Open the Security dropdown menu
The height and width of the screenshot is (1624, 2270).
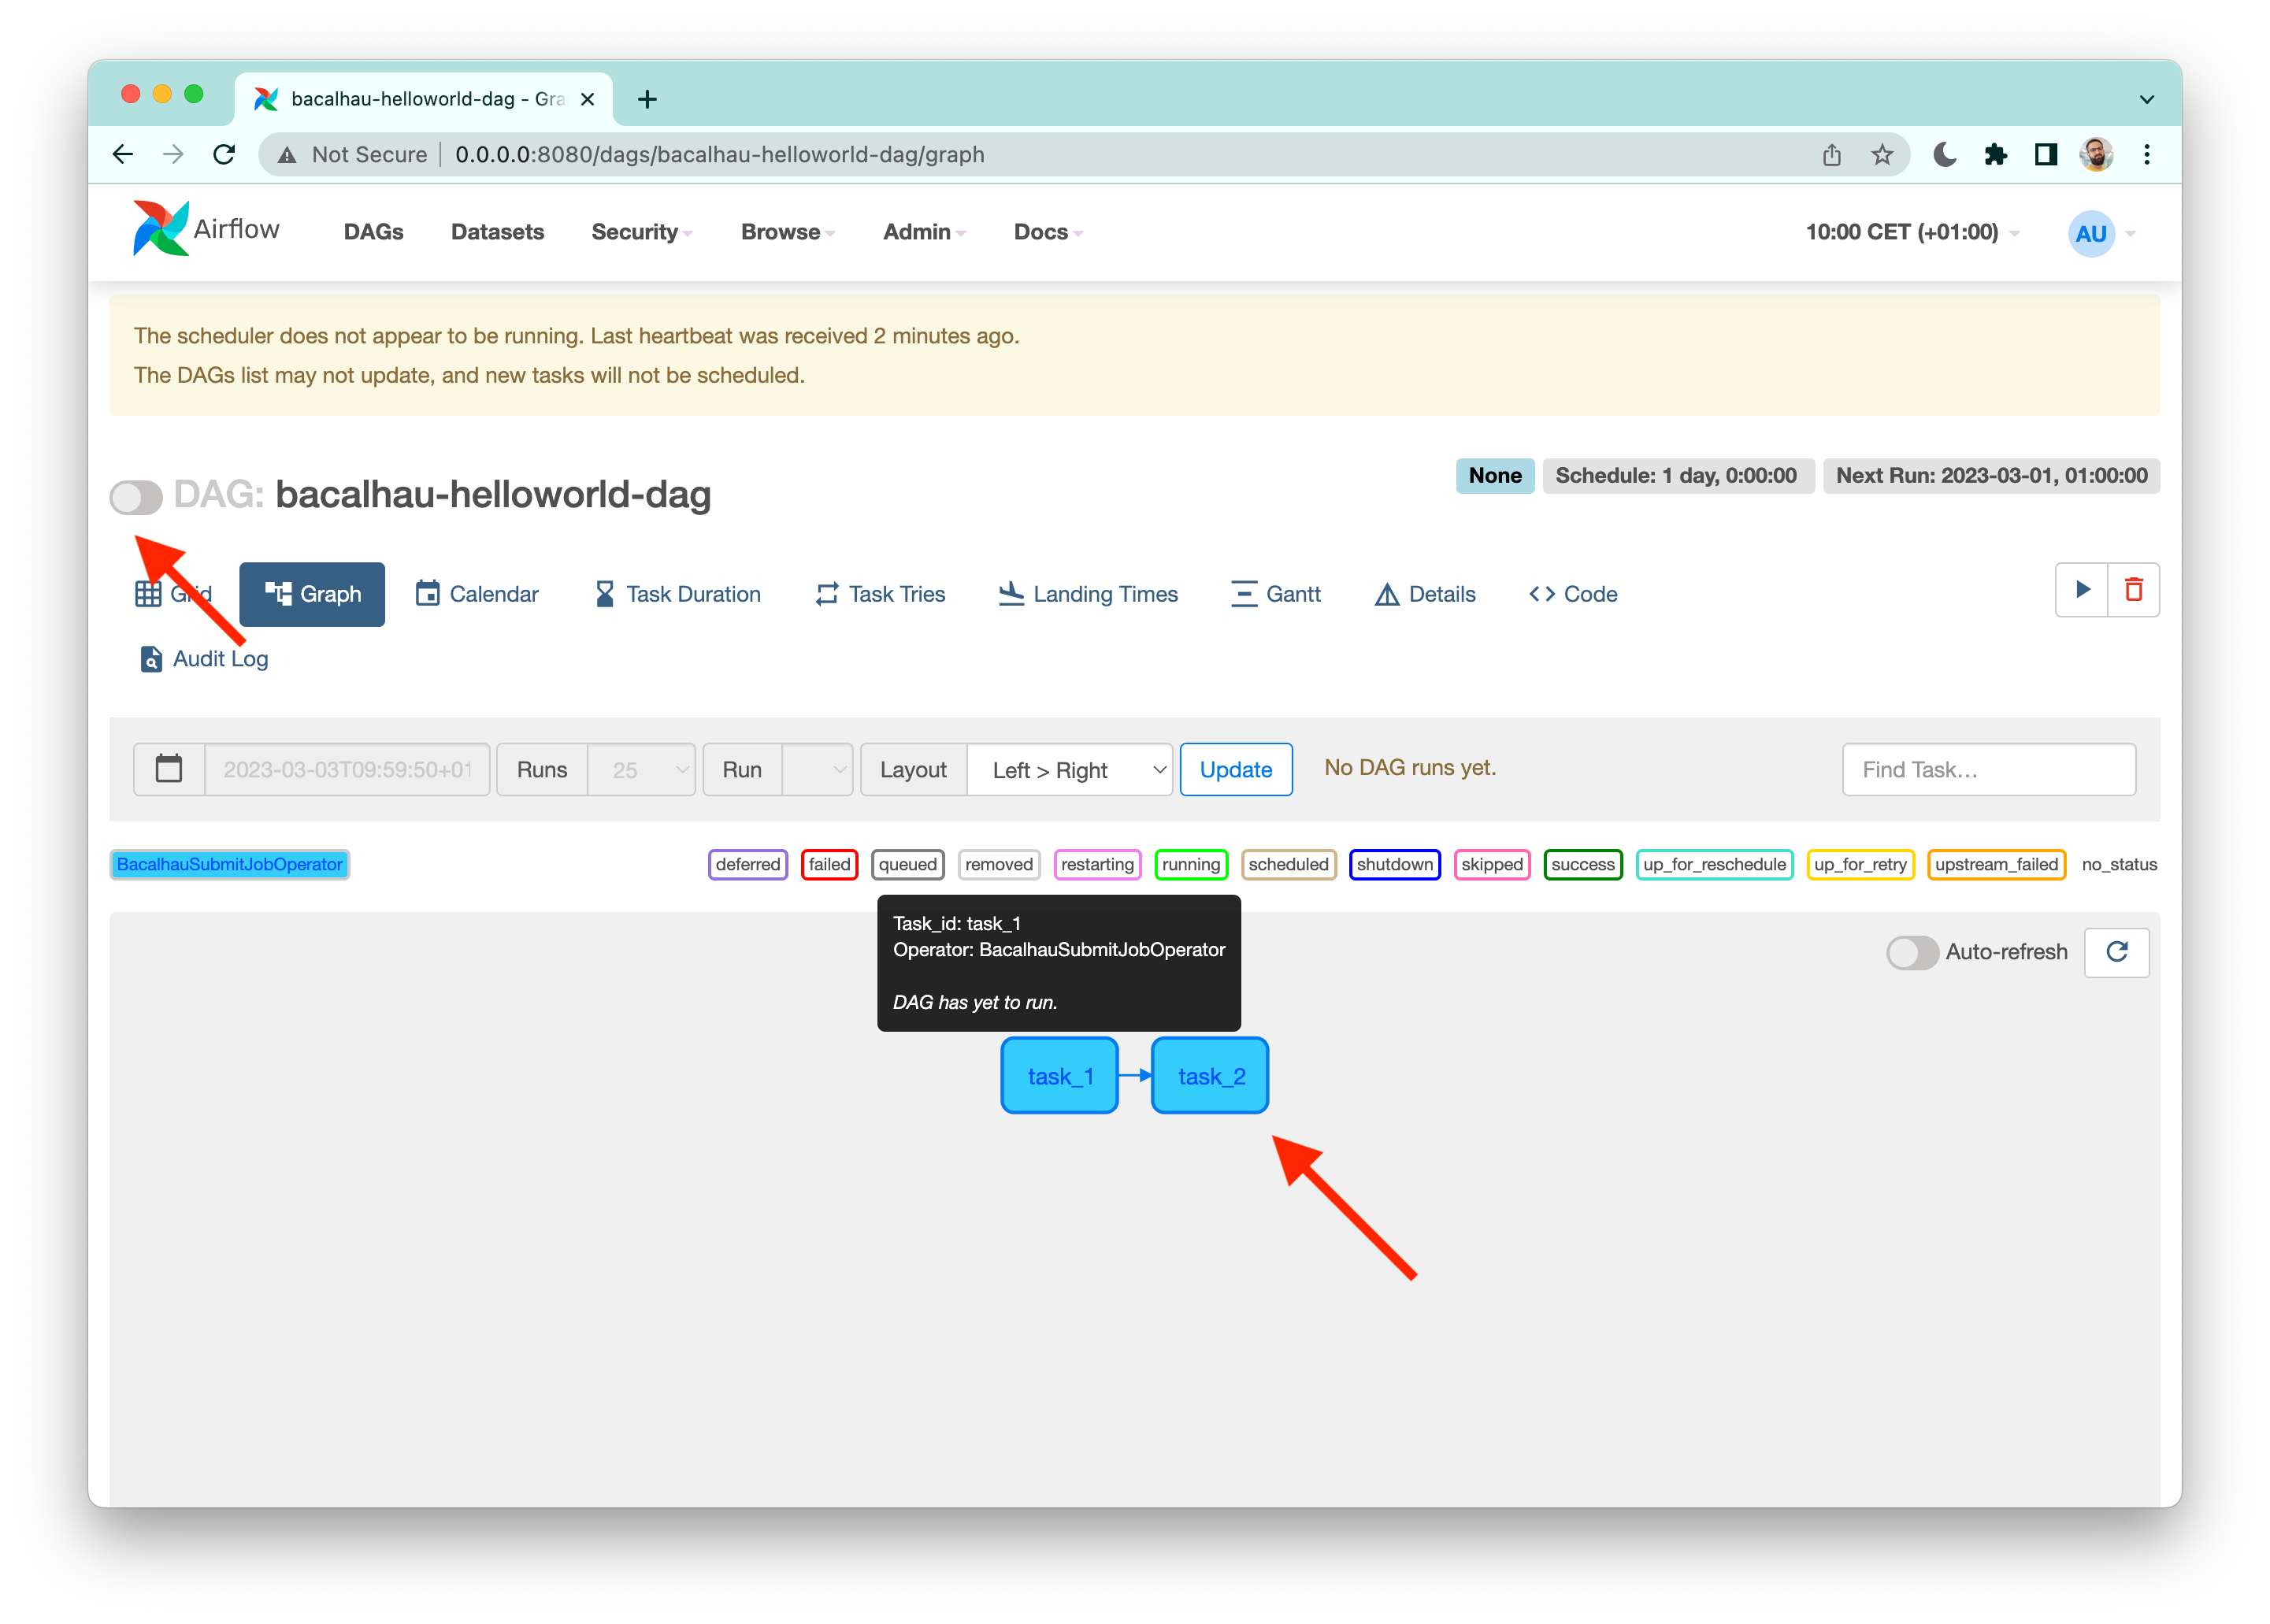pos(641,232)
